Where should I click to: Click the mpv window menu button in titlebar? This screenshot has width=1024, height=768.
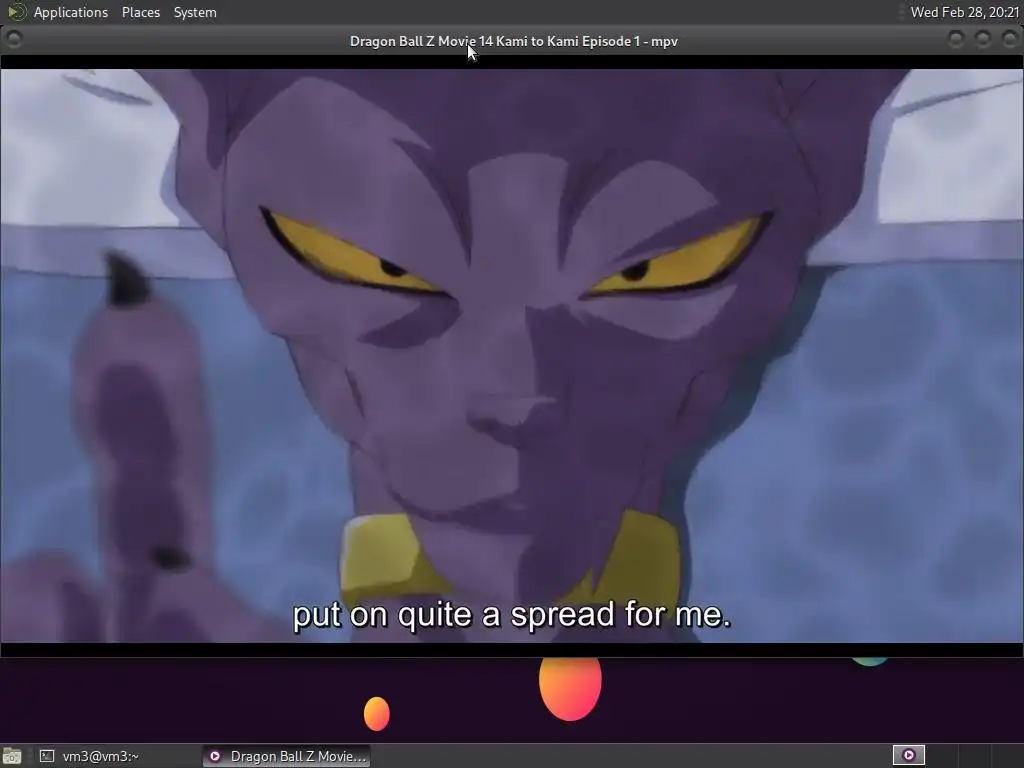point(13,39)
